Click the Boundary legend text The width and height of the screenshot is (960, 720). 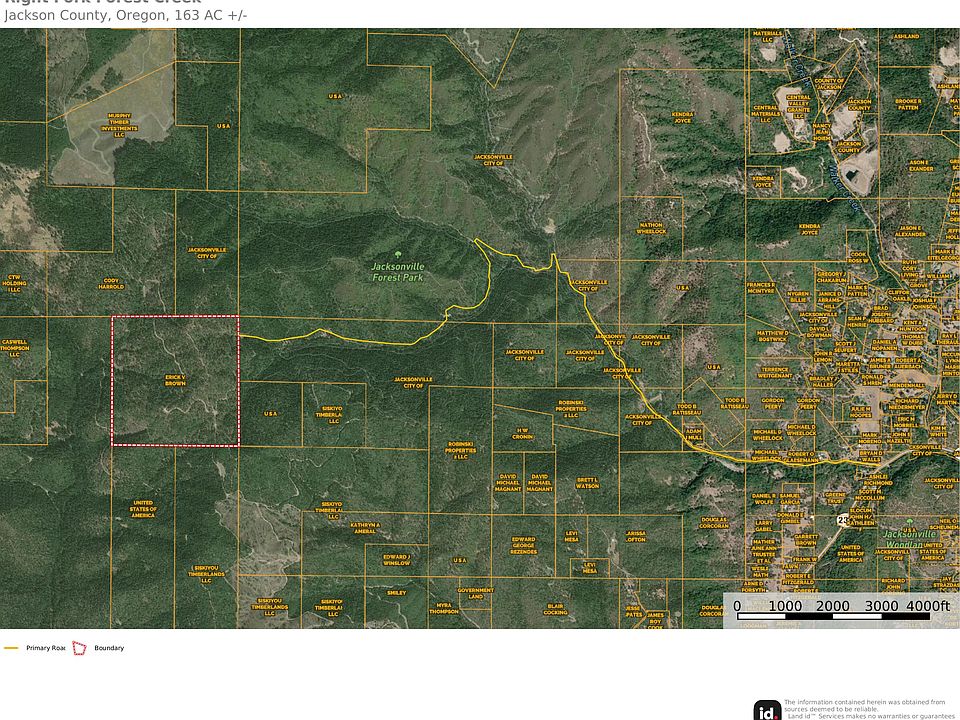[x=109, y=648]
